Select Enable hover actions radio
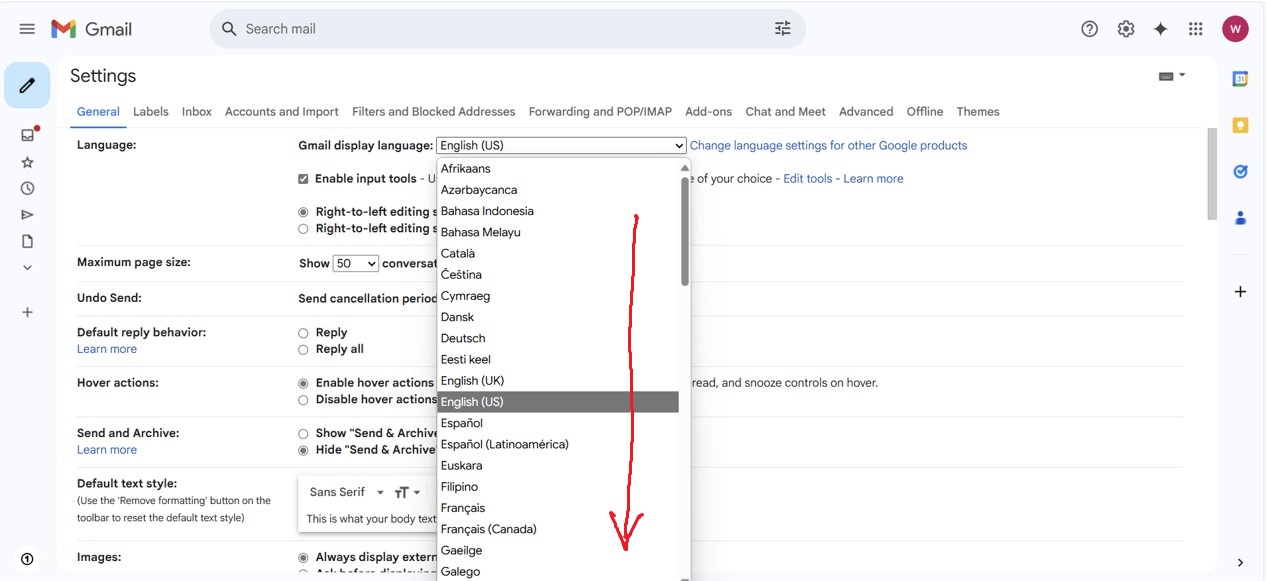Screen dimensions: 1266x581 (303, 383)
